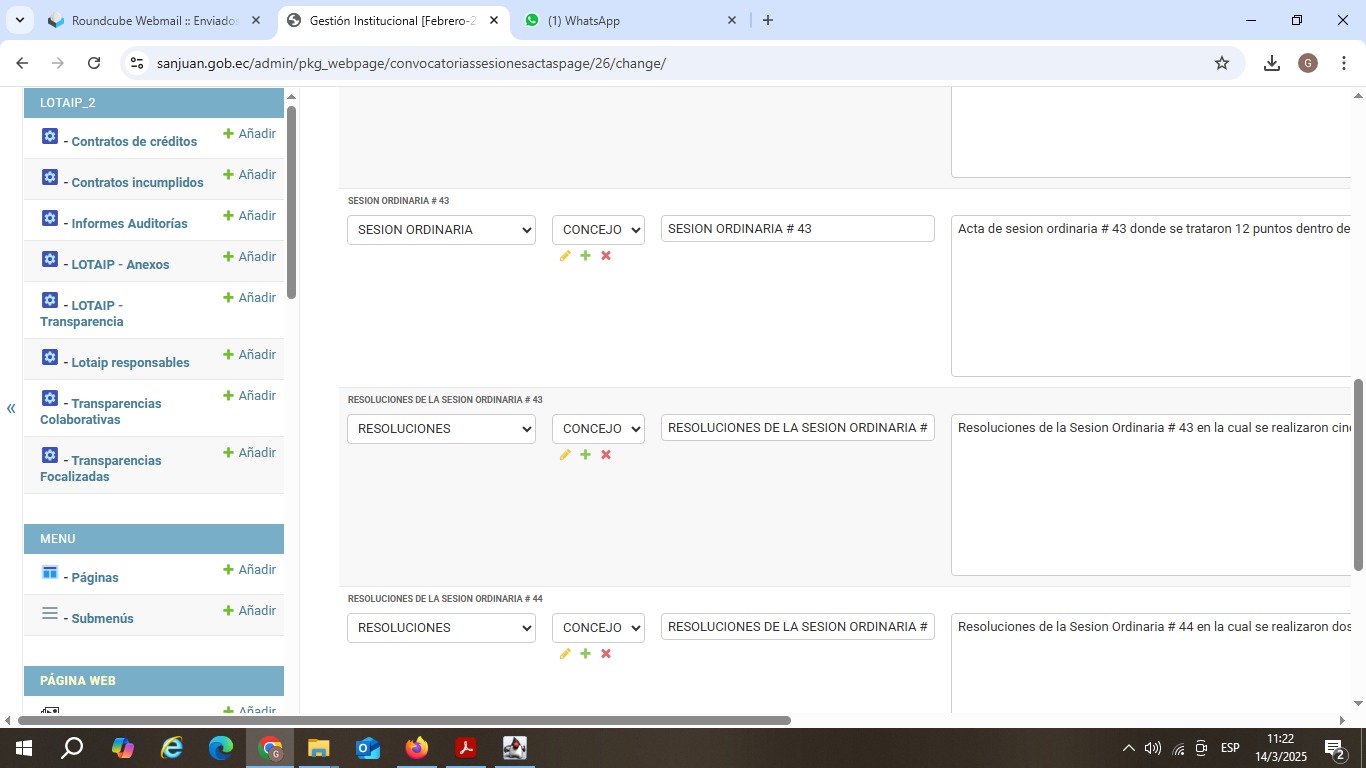Open Contratos de créditos in sidebar
This screenshot has height=768, width=1366.
pyautogui.click(x=134, y=142)
